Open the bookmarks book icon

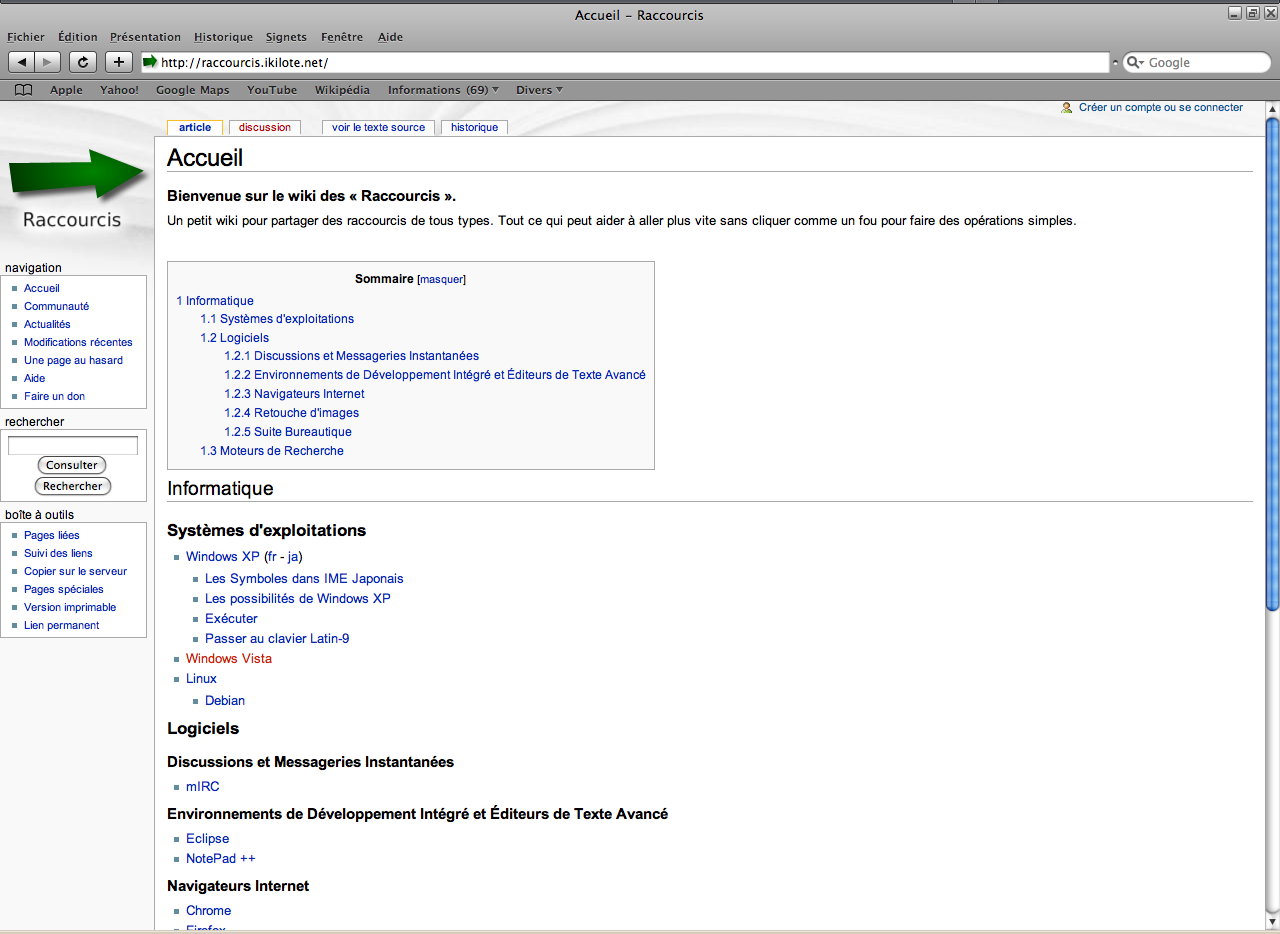coord(24,90)
